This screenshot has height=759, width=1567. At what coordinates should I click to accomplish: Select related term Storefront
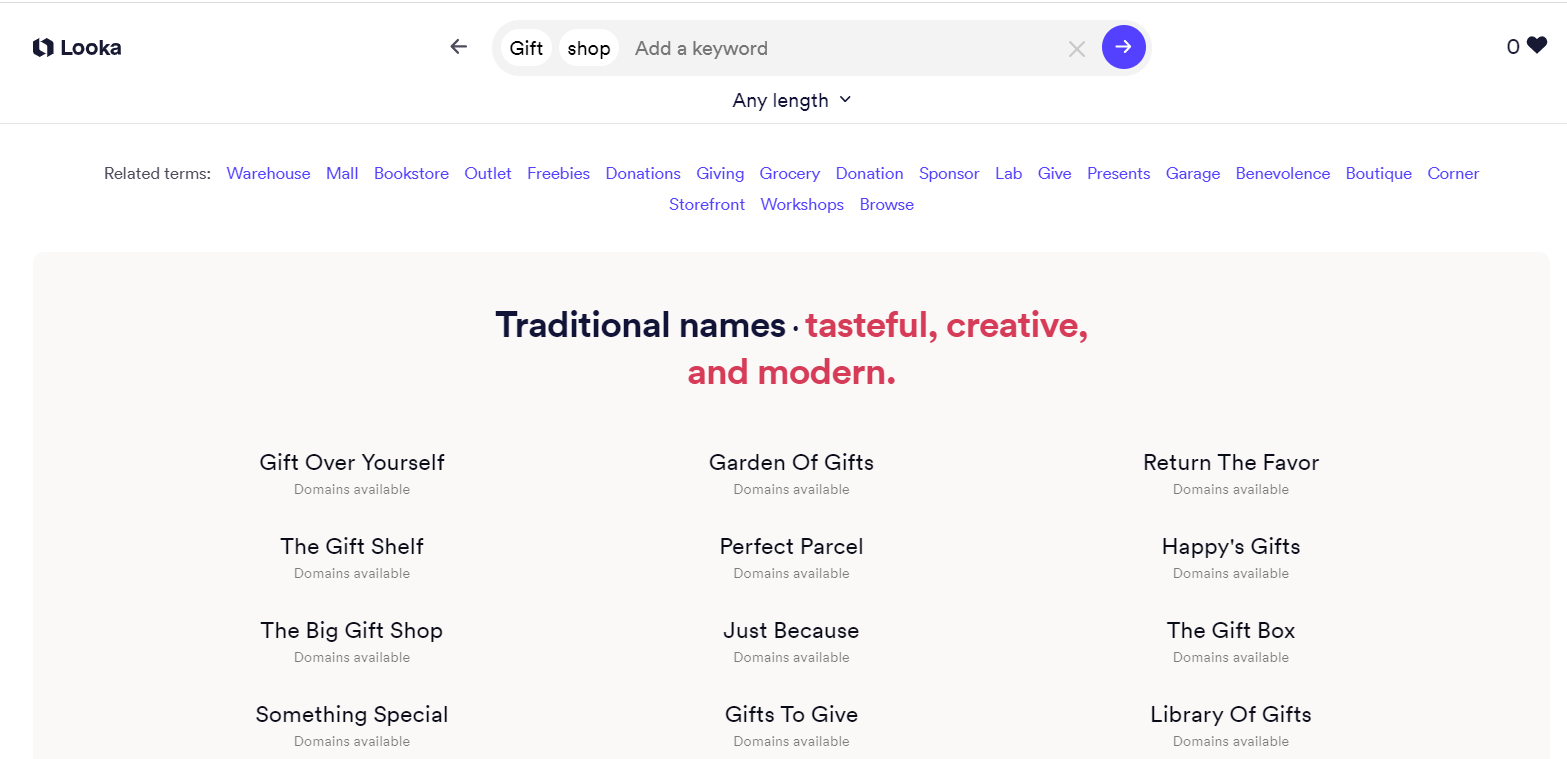[x=707, y=204]
